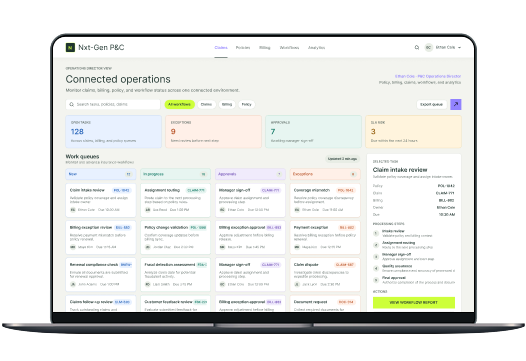526x361 pixels.
Task: Click avatar on Policy change validation card
Action: tap(147, 247)
